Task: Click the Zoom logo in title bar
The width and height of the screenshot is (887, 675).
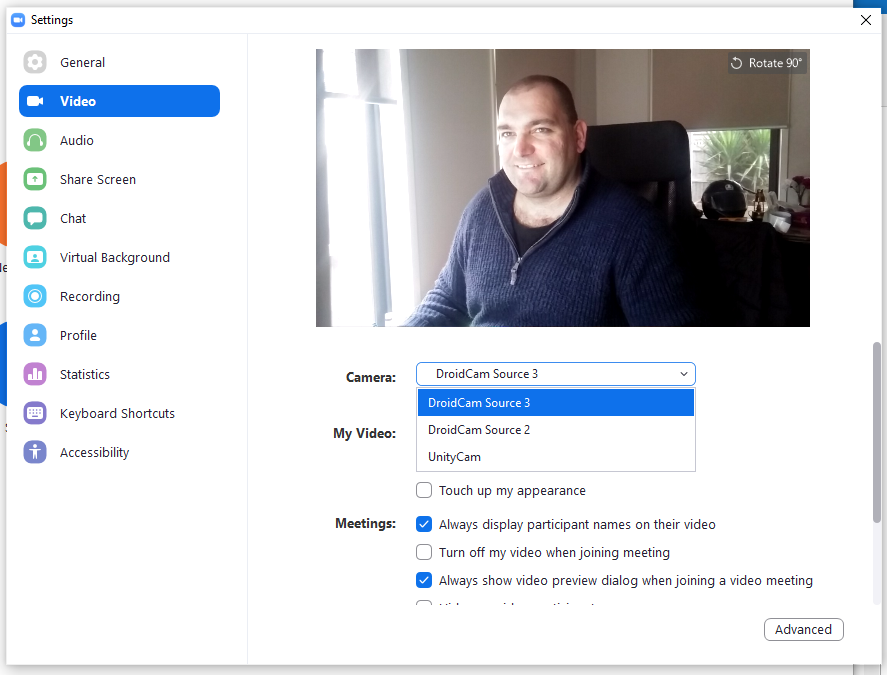Action: point(18,20)
